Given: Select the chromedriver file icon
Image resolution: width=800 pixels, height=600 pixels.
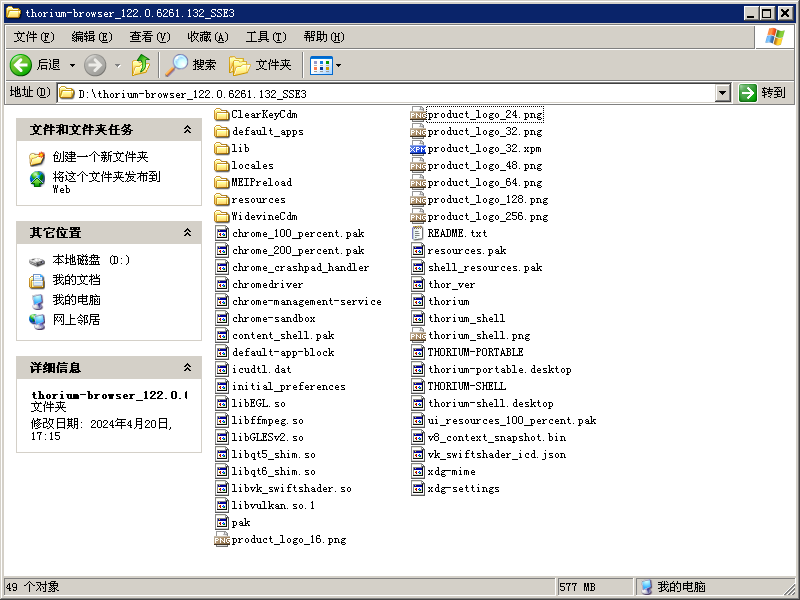Looking at the screenshot, I should tap(222, 285).
